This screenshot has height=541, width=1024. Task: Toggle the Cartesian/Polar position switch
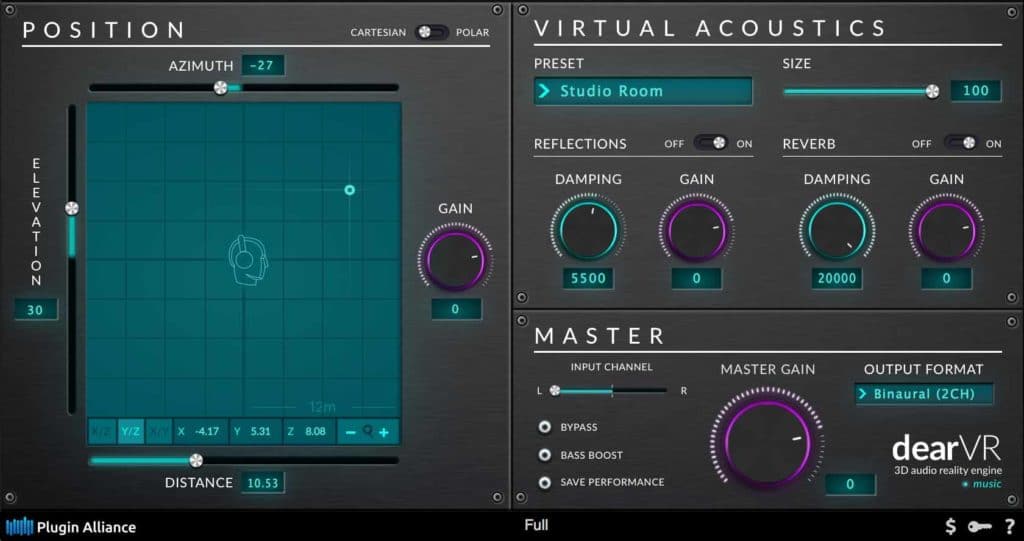point(432,32)
